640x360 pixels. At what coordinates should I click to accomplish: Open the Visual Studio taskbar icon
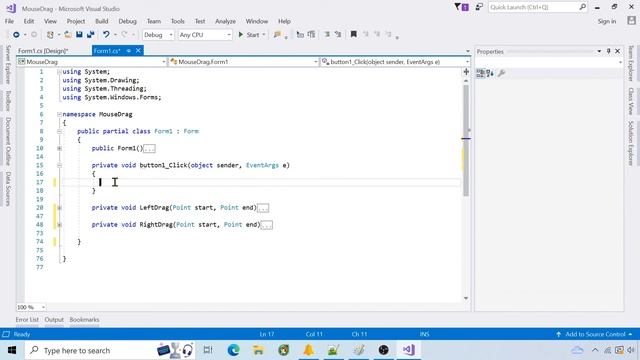click(x=409, y=350)
